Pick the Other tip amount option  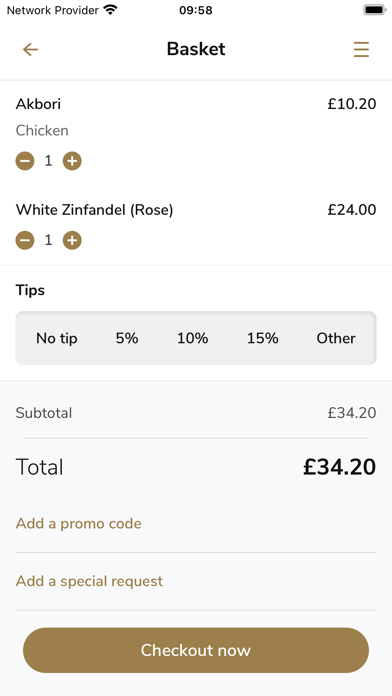pyautogui.click(x=336, y=338)
